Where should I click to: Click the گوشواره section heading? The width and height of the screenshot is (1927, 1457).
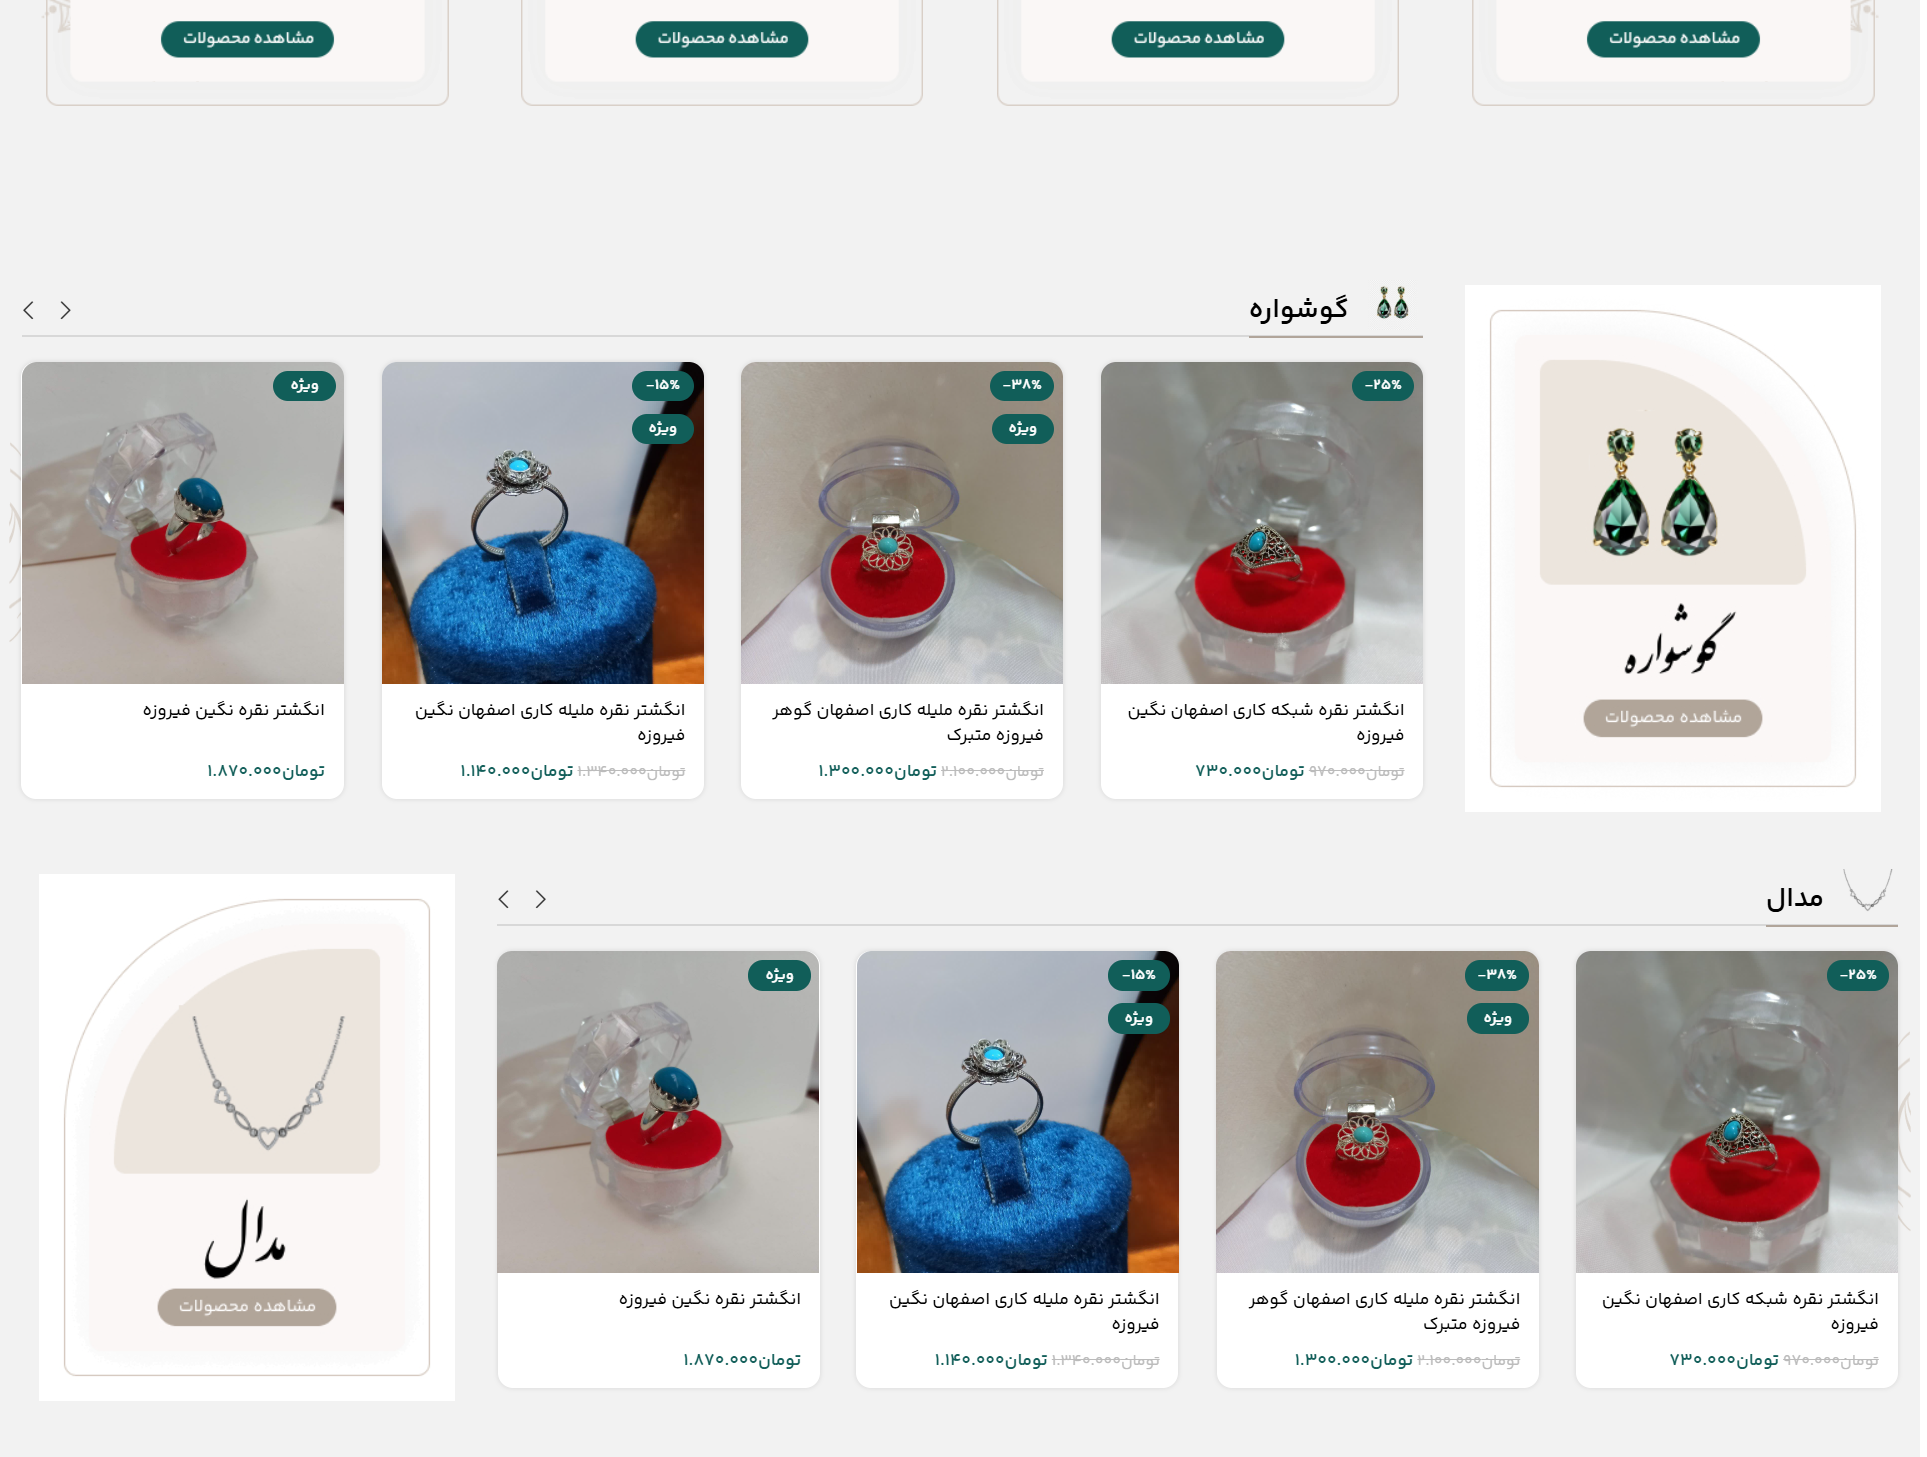[x=1298, y=309]
